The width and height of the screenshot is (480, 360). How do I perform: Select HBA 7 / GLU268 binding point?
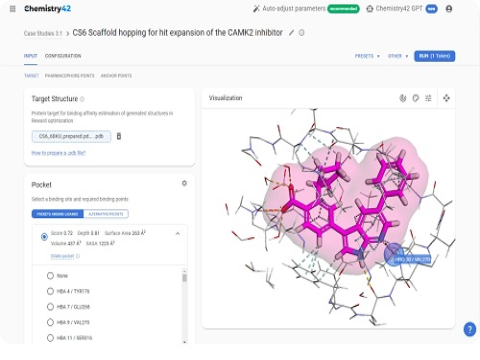(50, 307)
